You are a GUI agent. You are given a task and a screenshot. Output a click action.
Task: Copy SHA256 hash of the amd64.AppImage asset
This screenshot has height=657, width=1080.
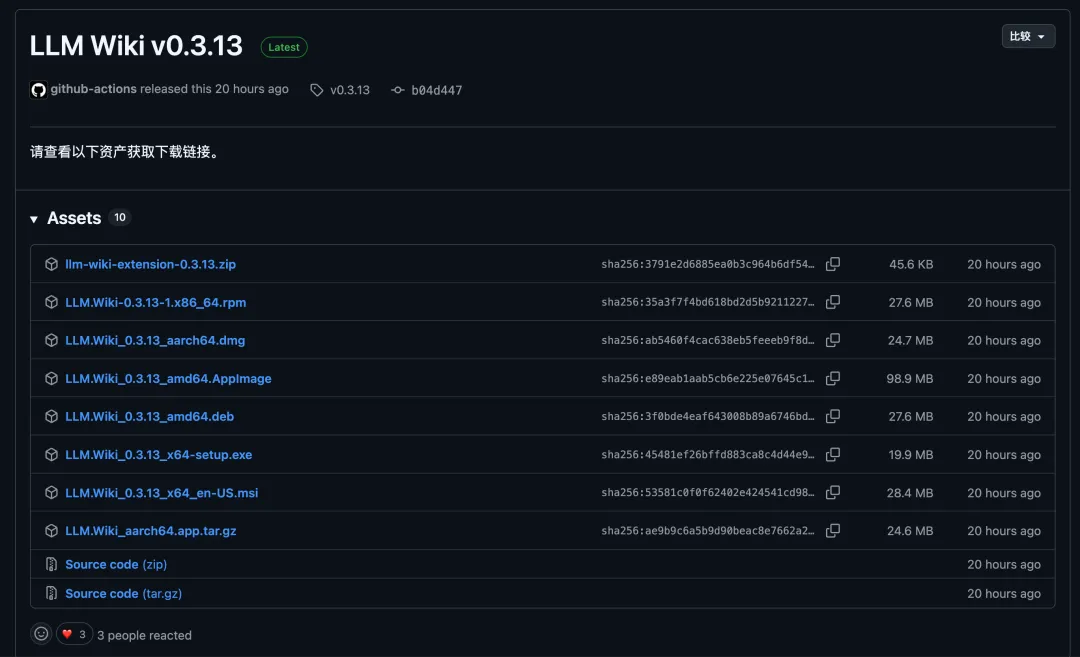coord(832,378)
